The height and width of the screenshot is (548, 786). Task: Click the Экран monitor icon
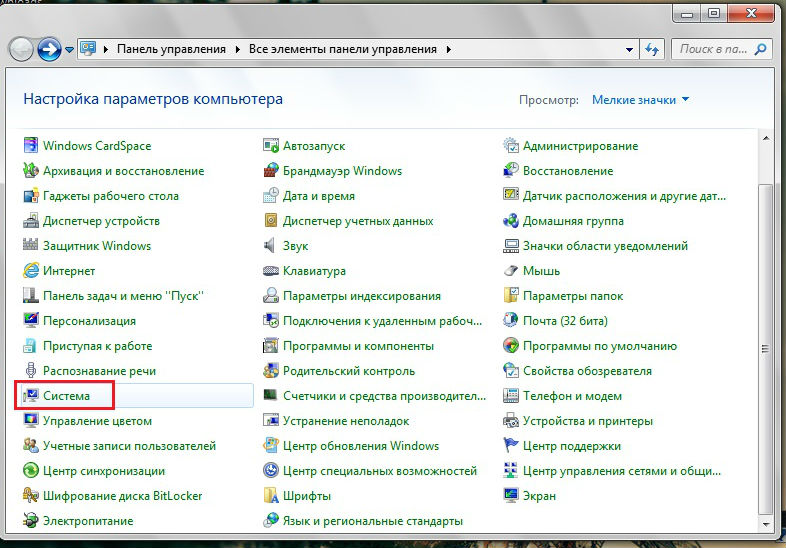[511, 496]
